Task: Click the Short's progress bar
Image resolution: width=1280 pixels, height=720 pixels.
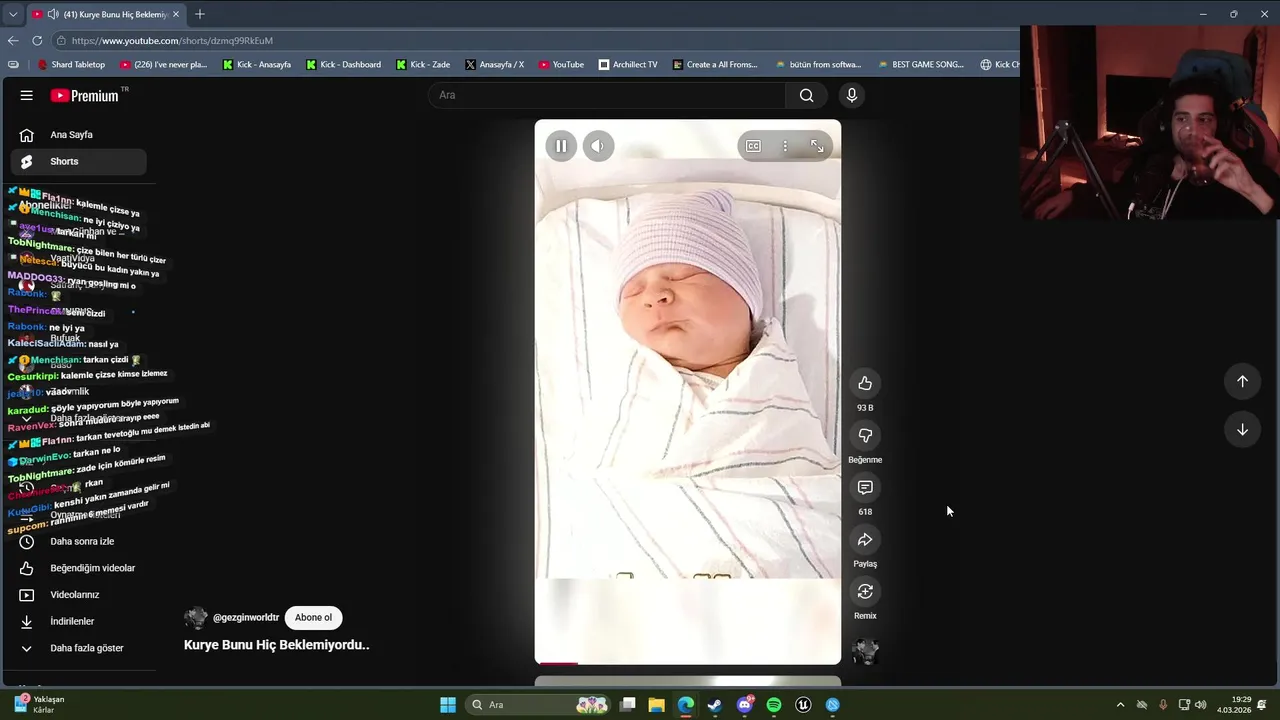Action: coord(688,662)
